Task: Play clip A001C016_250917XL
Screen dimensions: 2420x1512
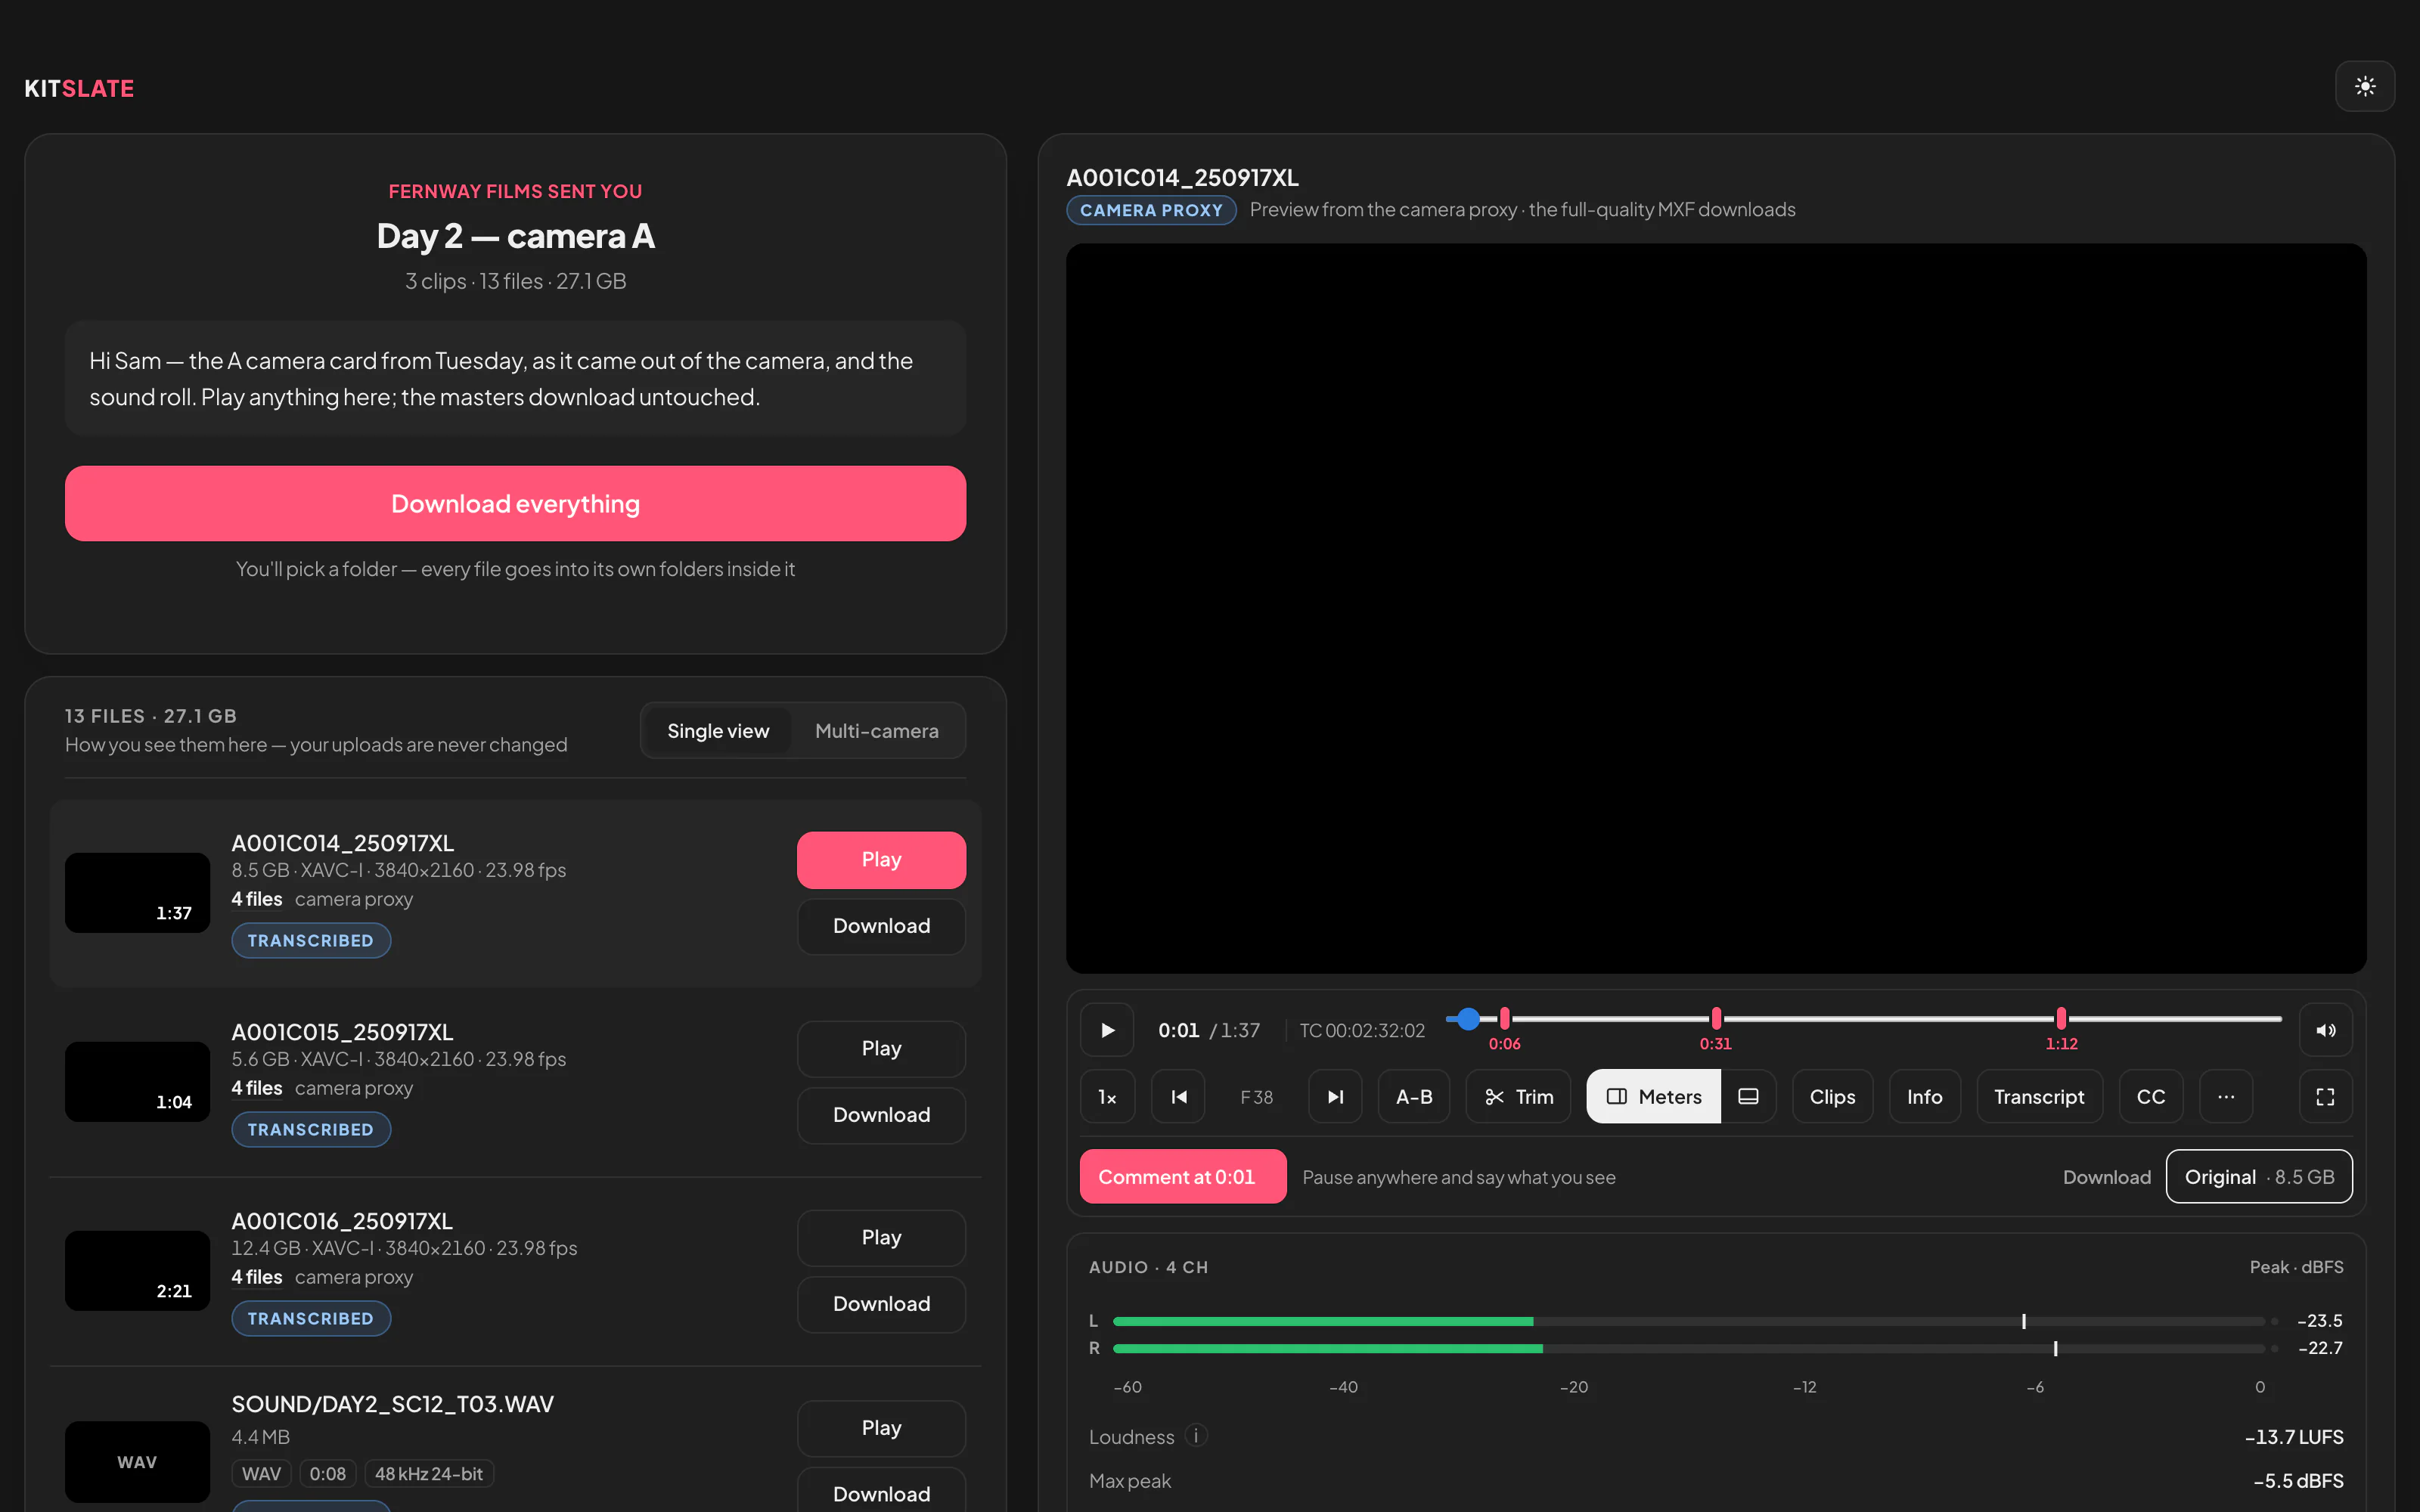Action: (881, 1238)
